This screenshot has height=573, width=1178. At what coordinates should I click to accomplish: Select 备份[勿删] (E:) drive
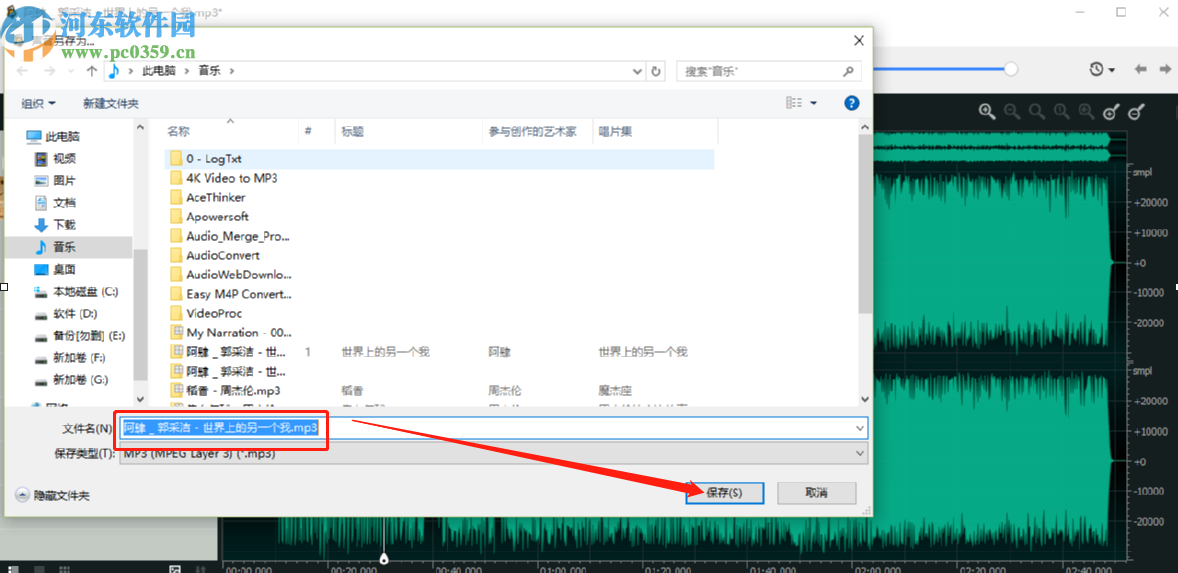coord(80,336)
